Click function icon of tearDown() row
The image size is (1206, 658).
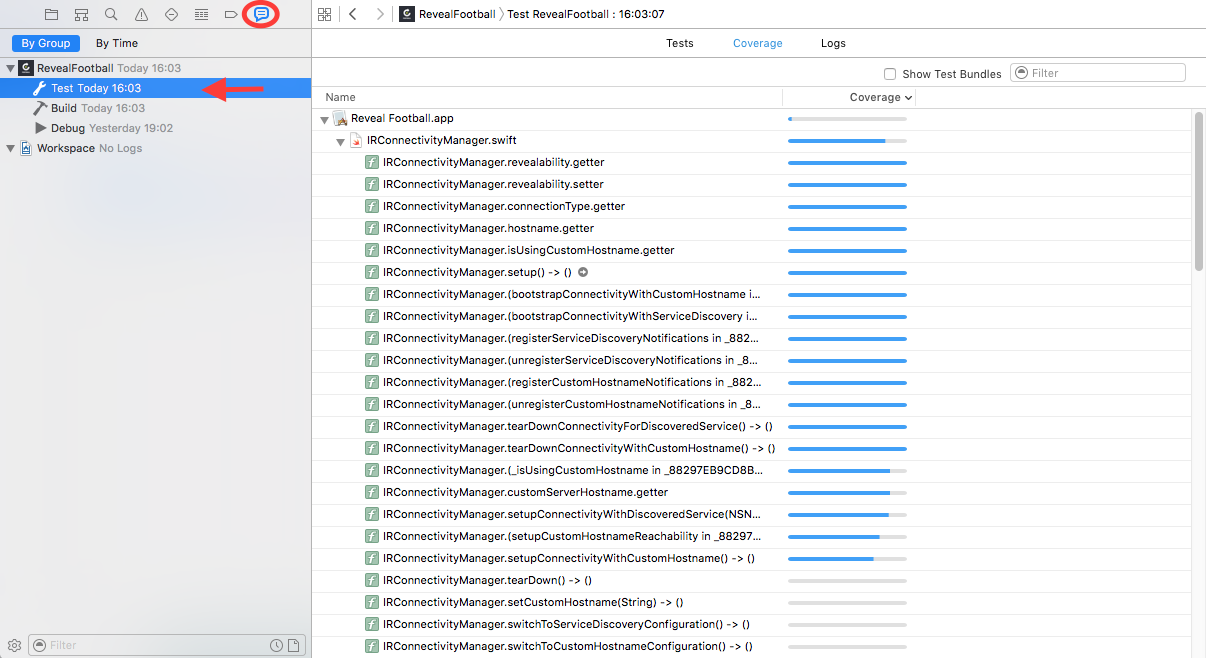click(372, 580)
